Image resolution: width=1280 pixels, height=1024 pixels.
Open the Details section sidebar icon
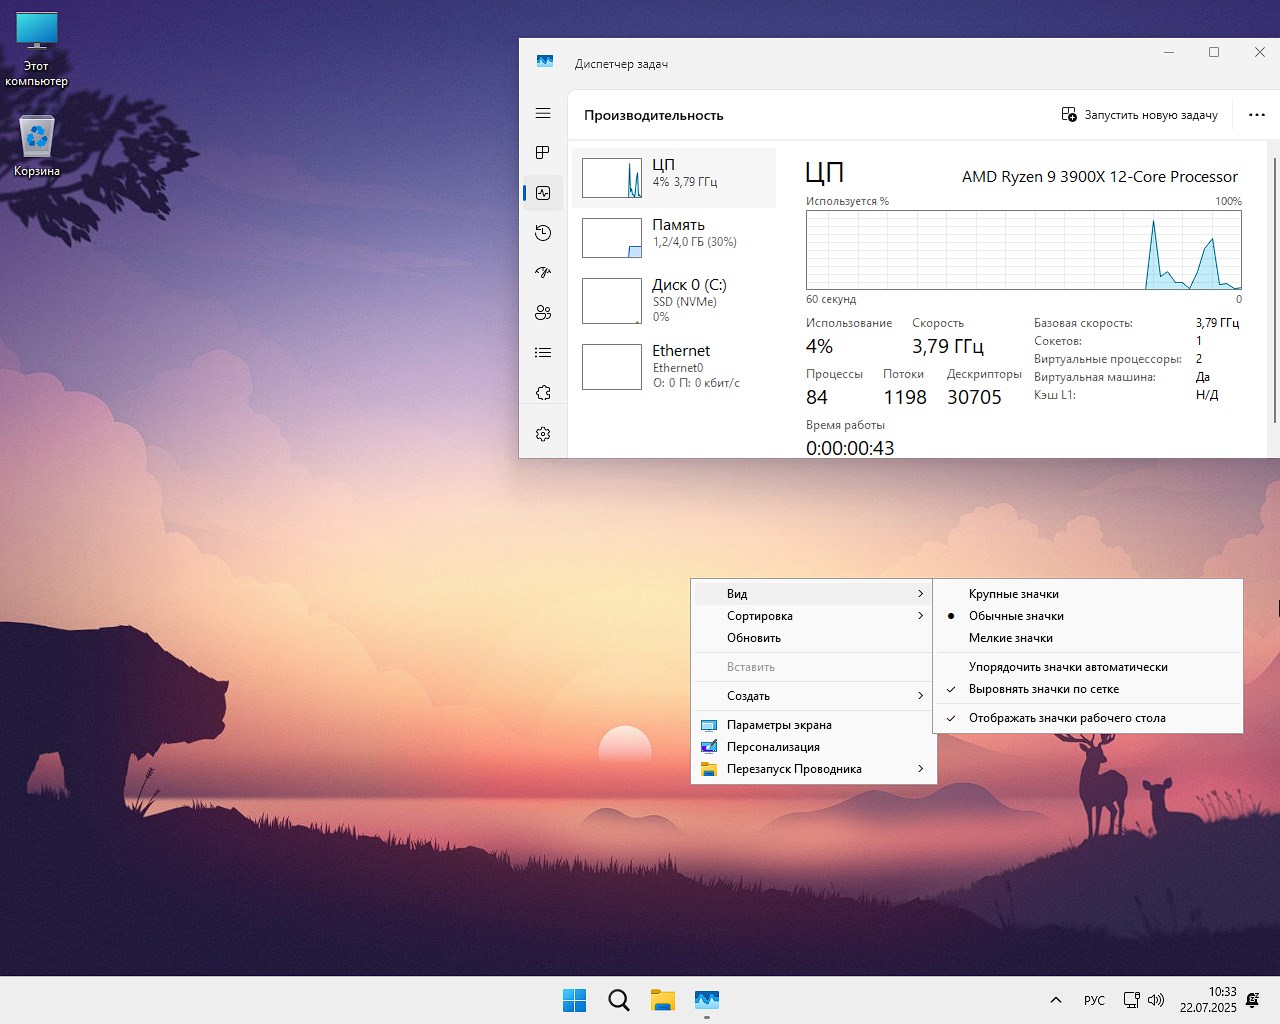542,352
